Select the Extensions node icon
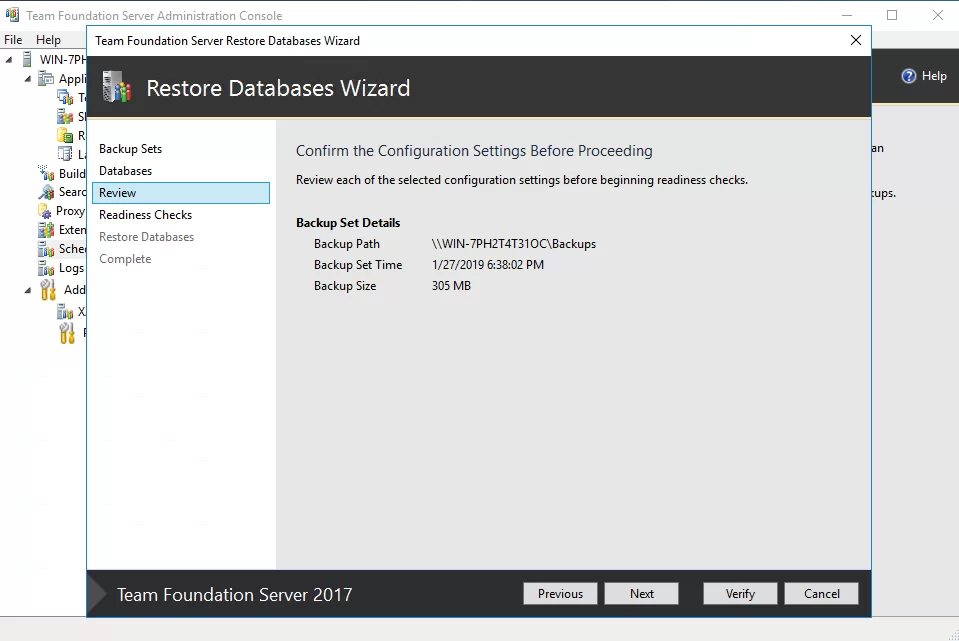Image resolution: width=959 pixels, height=641 pixels. 46,230
